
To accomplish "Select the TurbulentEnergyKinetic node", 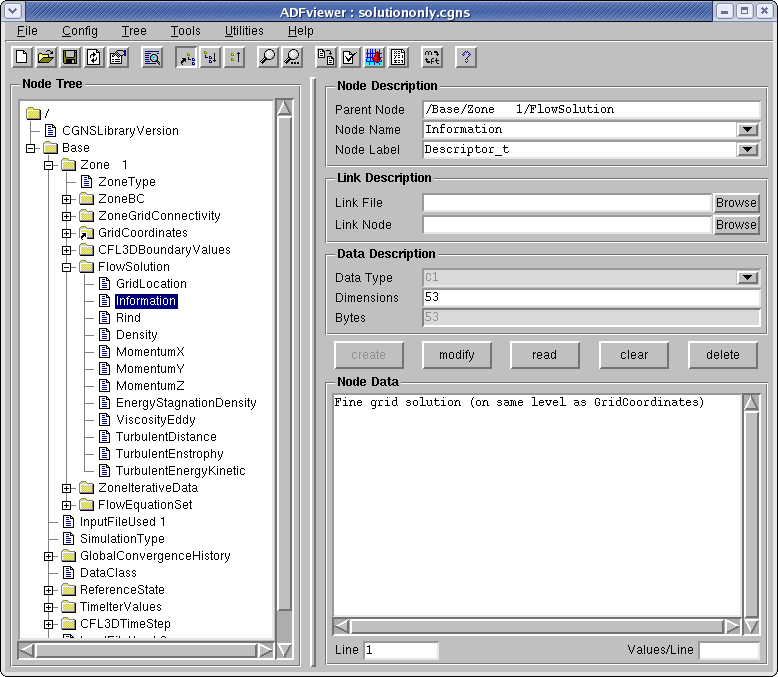I will [x=181, y=471].
